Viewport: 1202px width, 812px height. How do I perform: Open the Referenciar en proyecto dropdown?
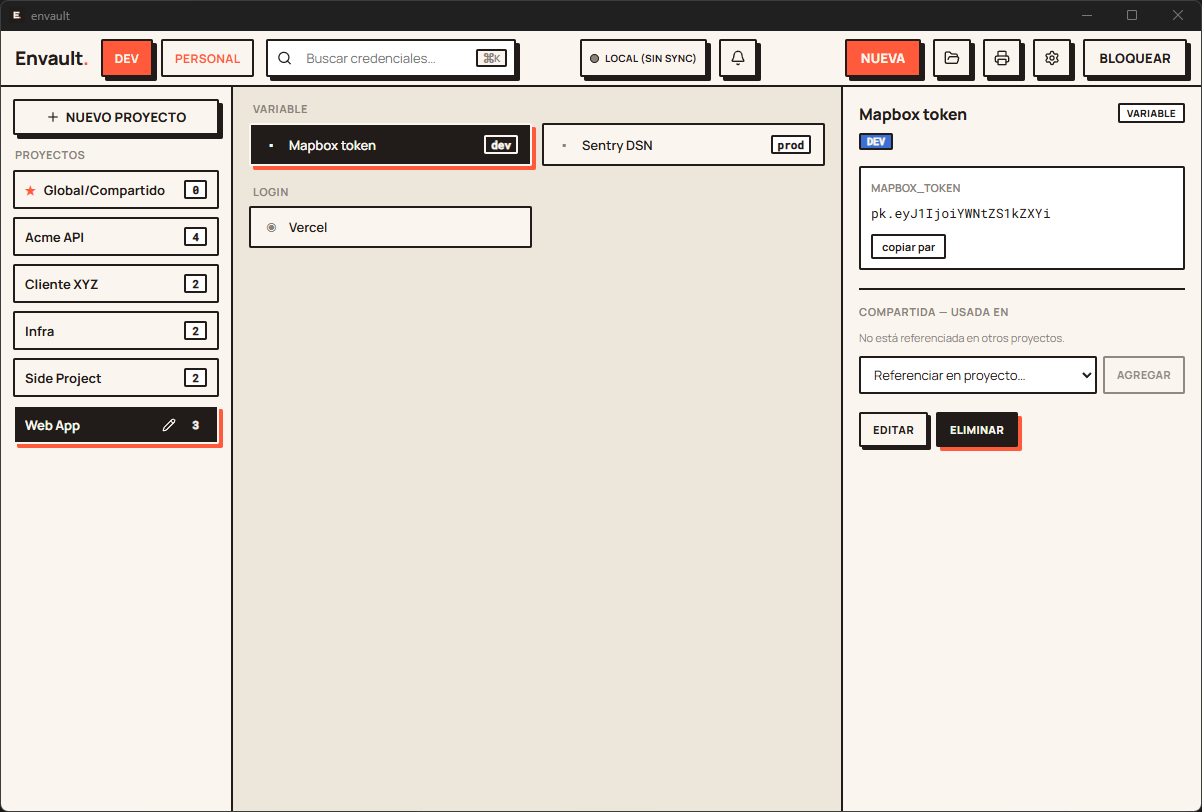pos(978,375)
